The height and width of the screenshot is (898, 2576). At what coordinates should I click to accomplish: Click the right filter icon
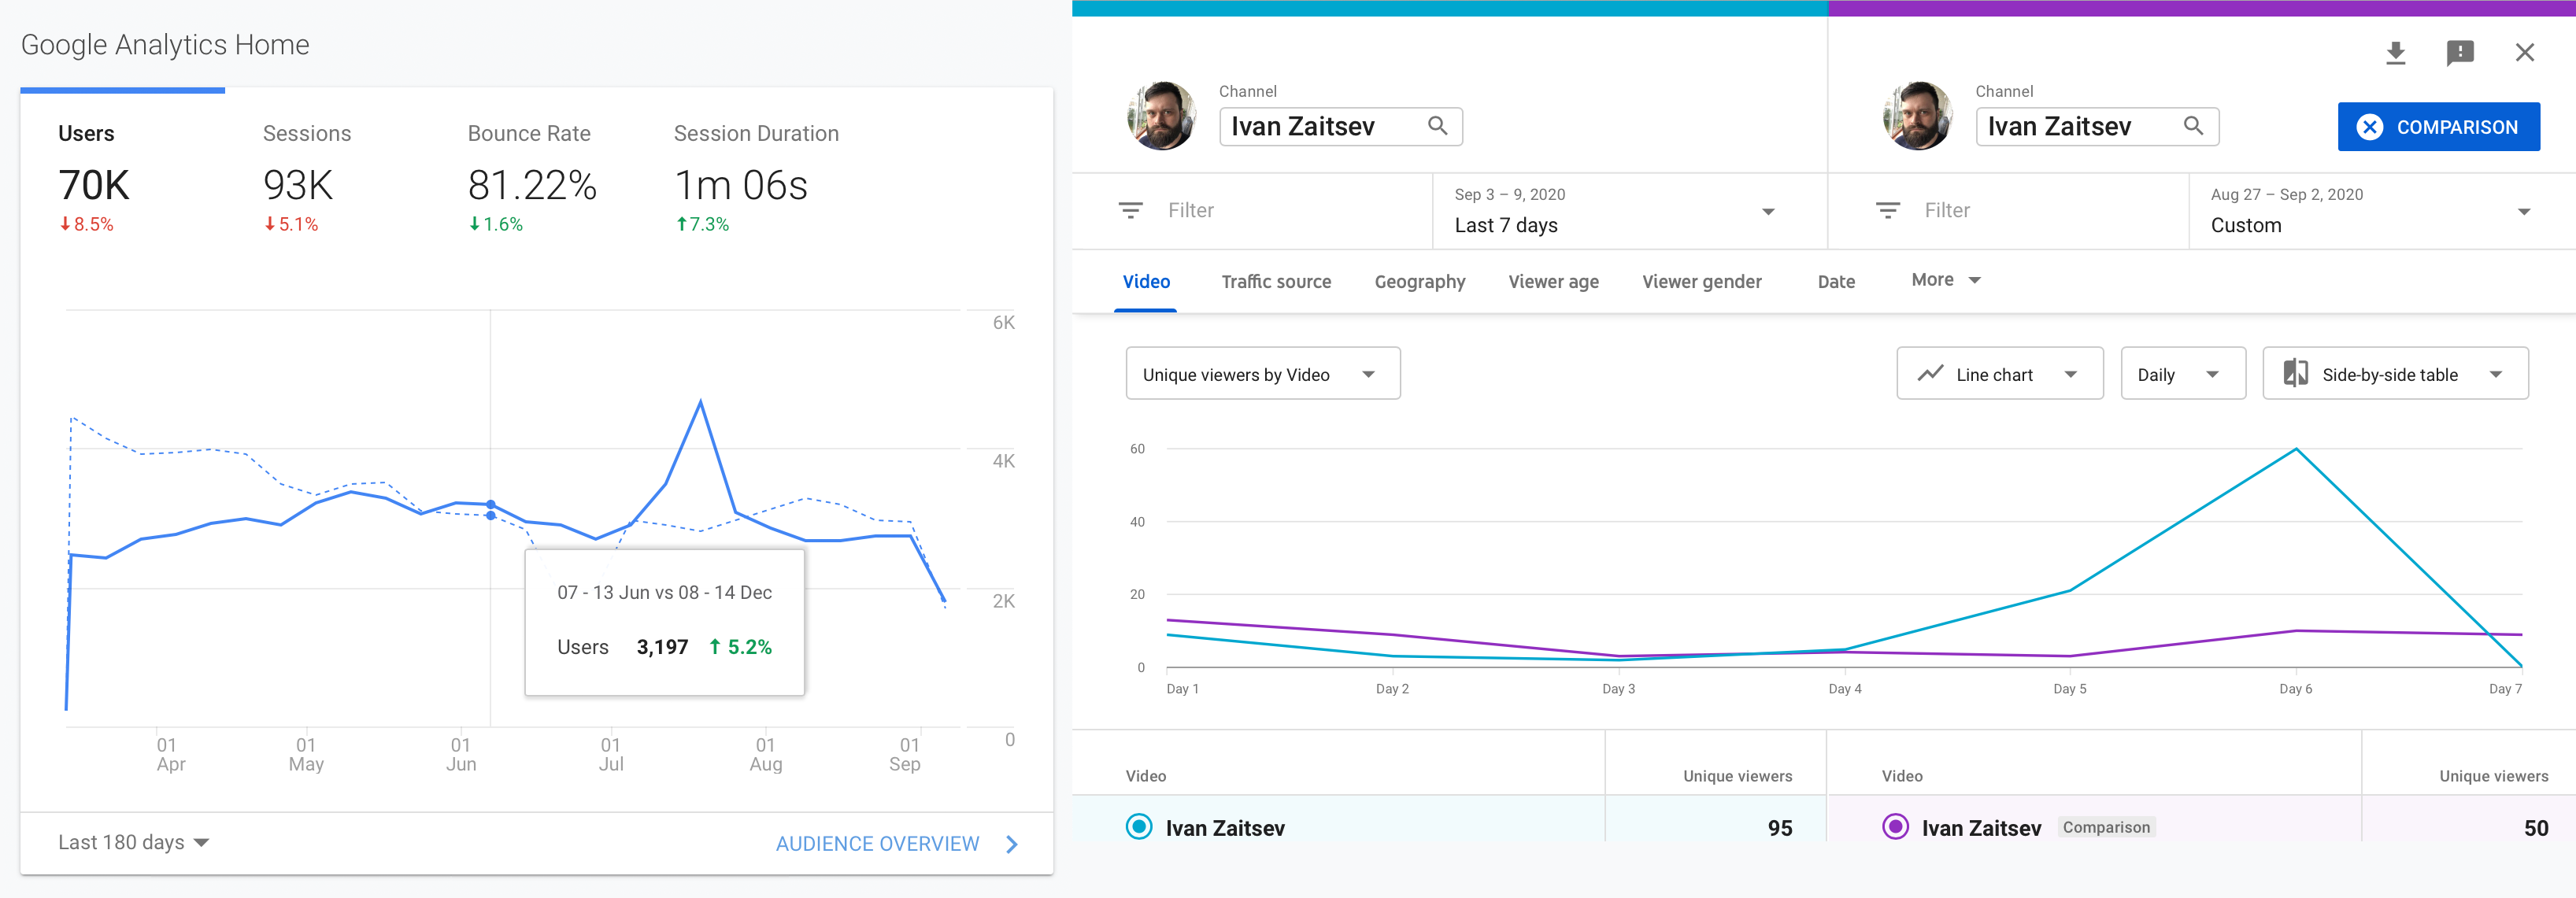tap(1887, 210)
